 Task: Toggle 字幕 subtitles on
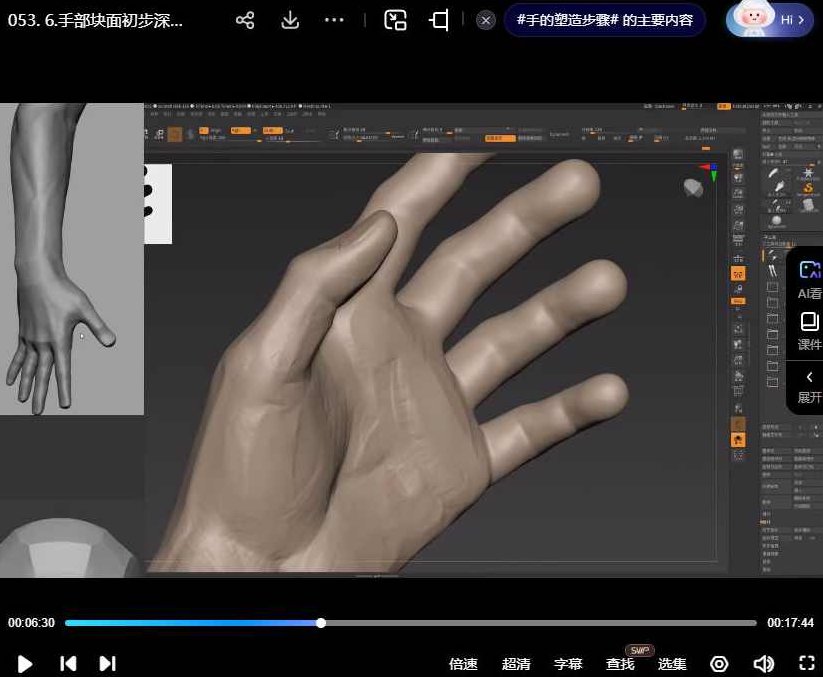[x=568, y=663]
